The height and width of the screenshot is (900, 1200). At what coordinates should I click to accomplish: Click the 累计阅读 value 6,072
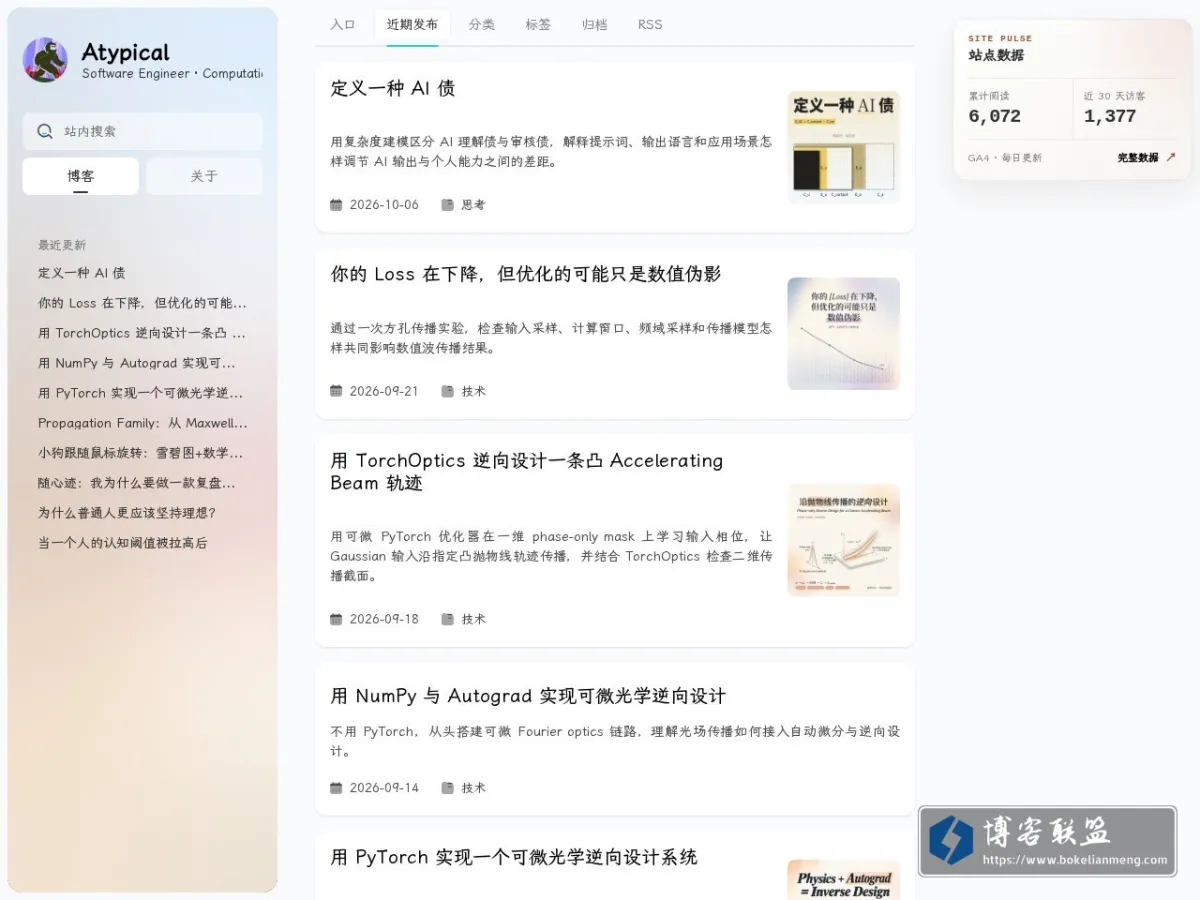click(x=995, y=116)
